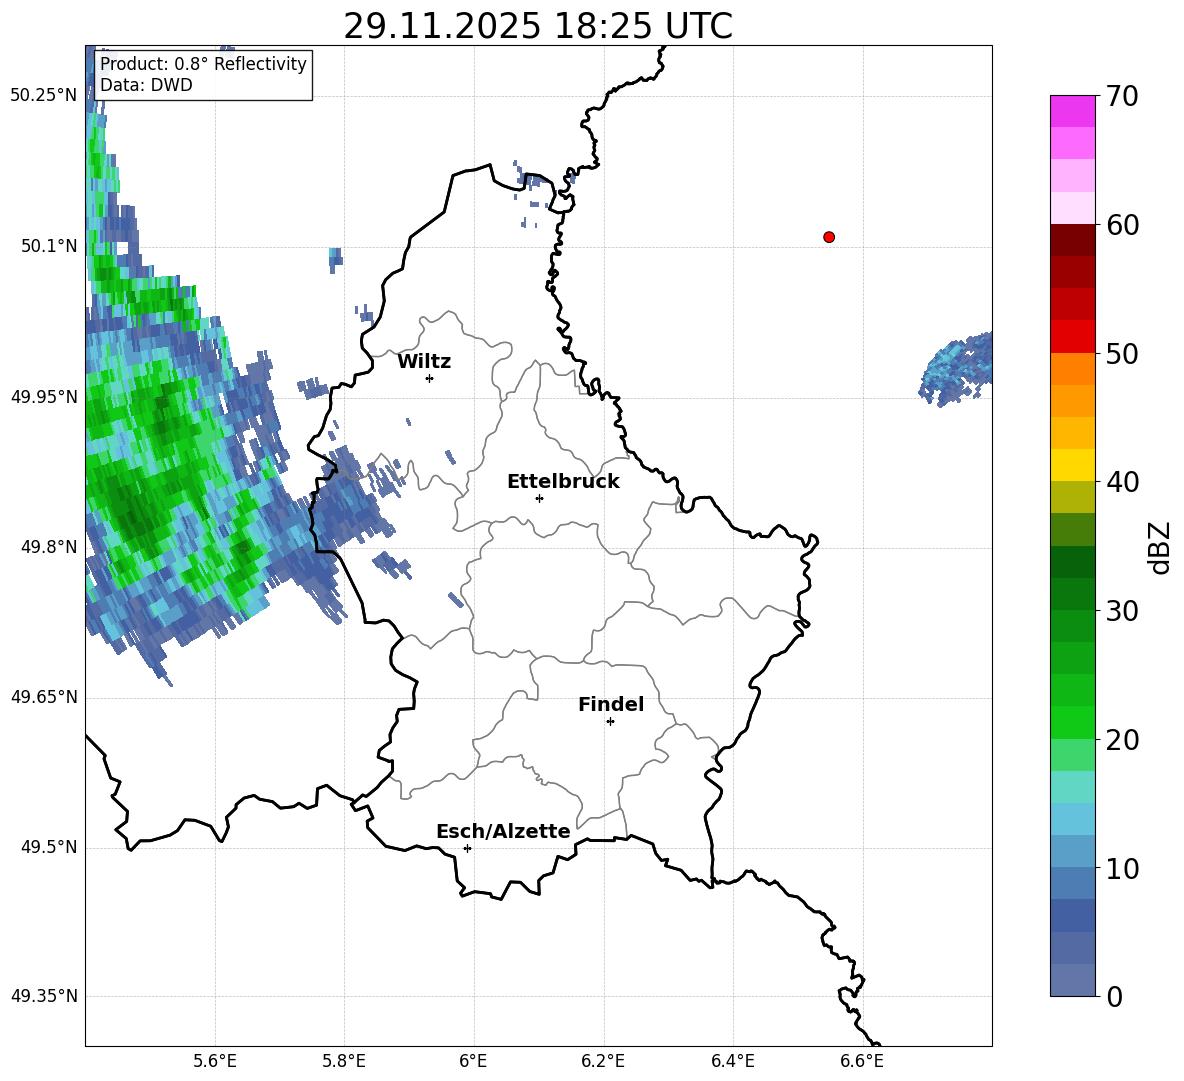The height and width of the screenshot is (1081, 1184).
Task: Select the Wiltz city label
Action: 424,362
